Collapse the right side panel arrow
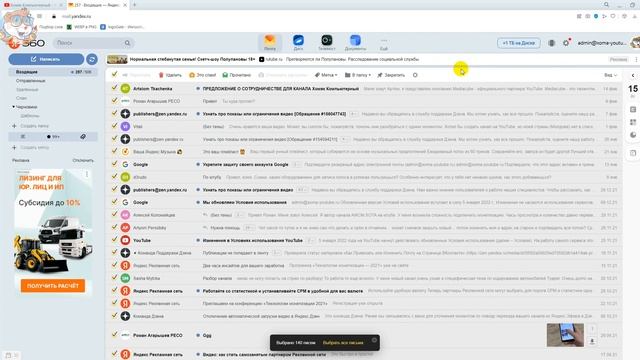Viewport: 640px width, 360px height. tap(633, 76)
